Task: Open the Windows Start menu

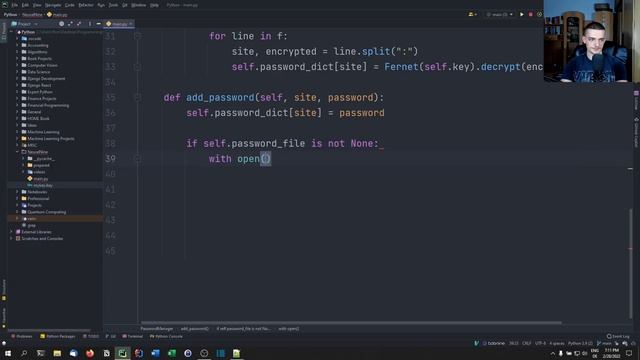Action: pyautogui.click(x=7, y=353)
